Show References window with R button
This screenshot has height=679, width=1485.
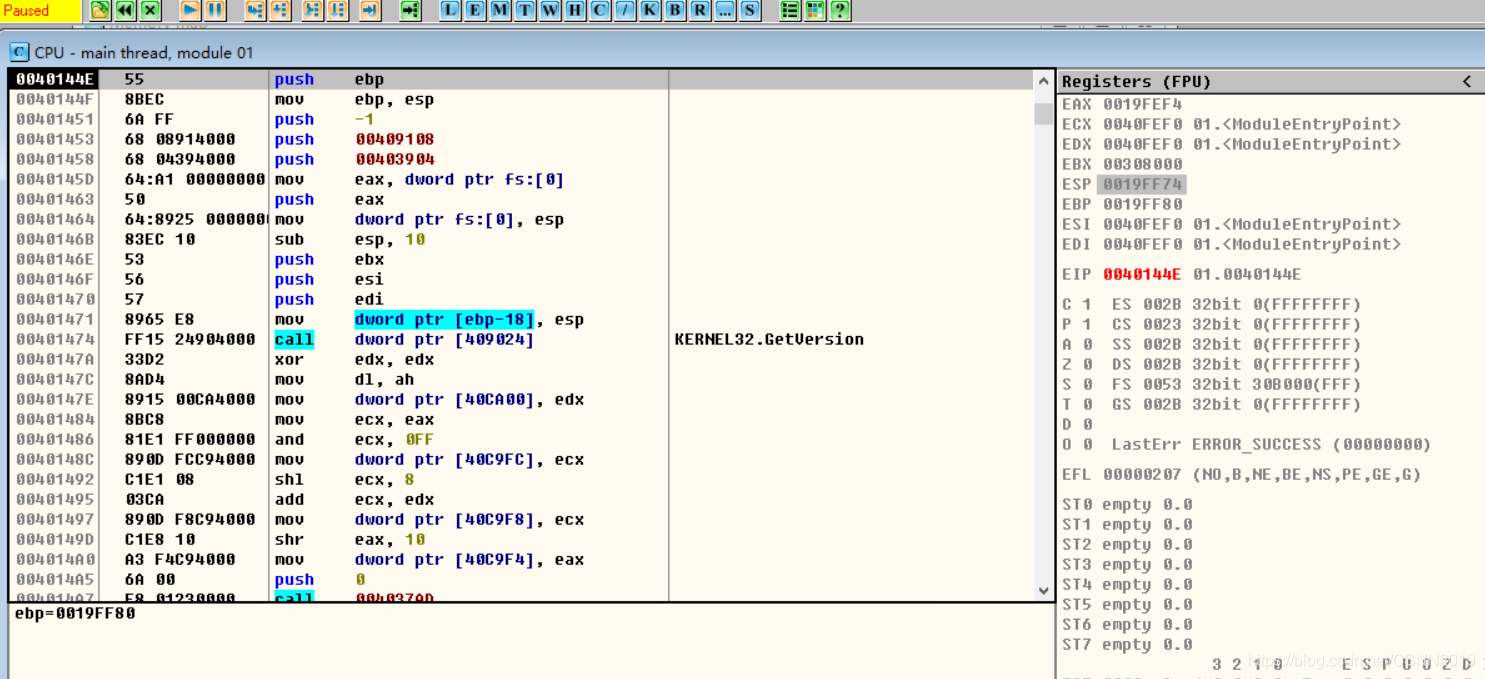(x=700, y=10)
